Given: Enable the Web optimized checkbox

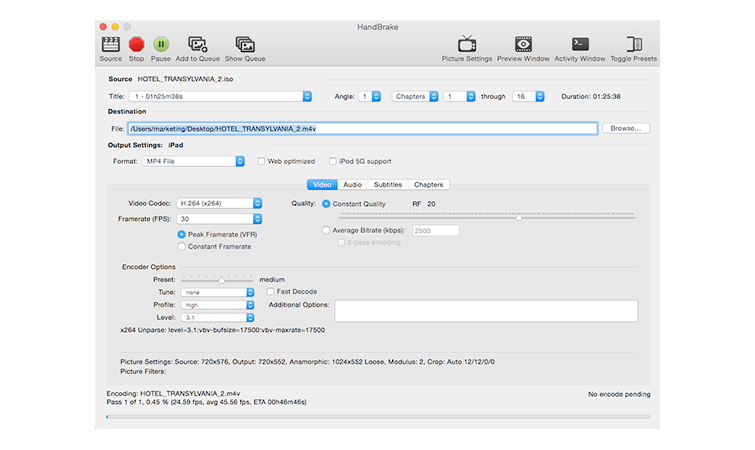Looking at the screenshot, I should (262, 161).
